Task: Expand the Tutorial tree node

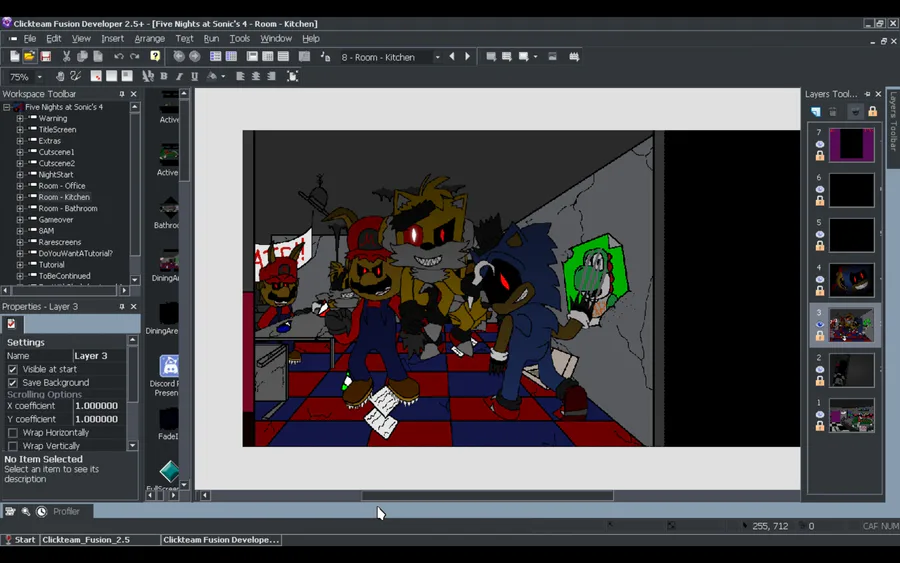Action: point(20,265)
